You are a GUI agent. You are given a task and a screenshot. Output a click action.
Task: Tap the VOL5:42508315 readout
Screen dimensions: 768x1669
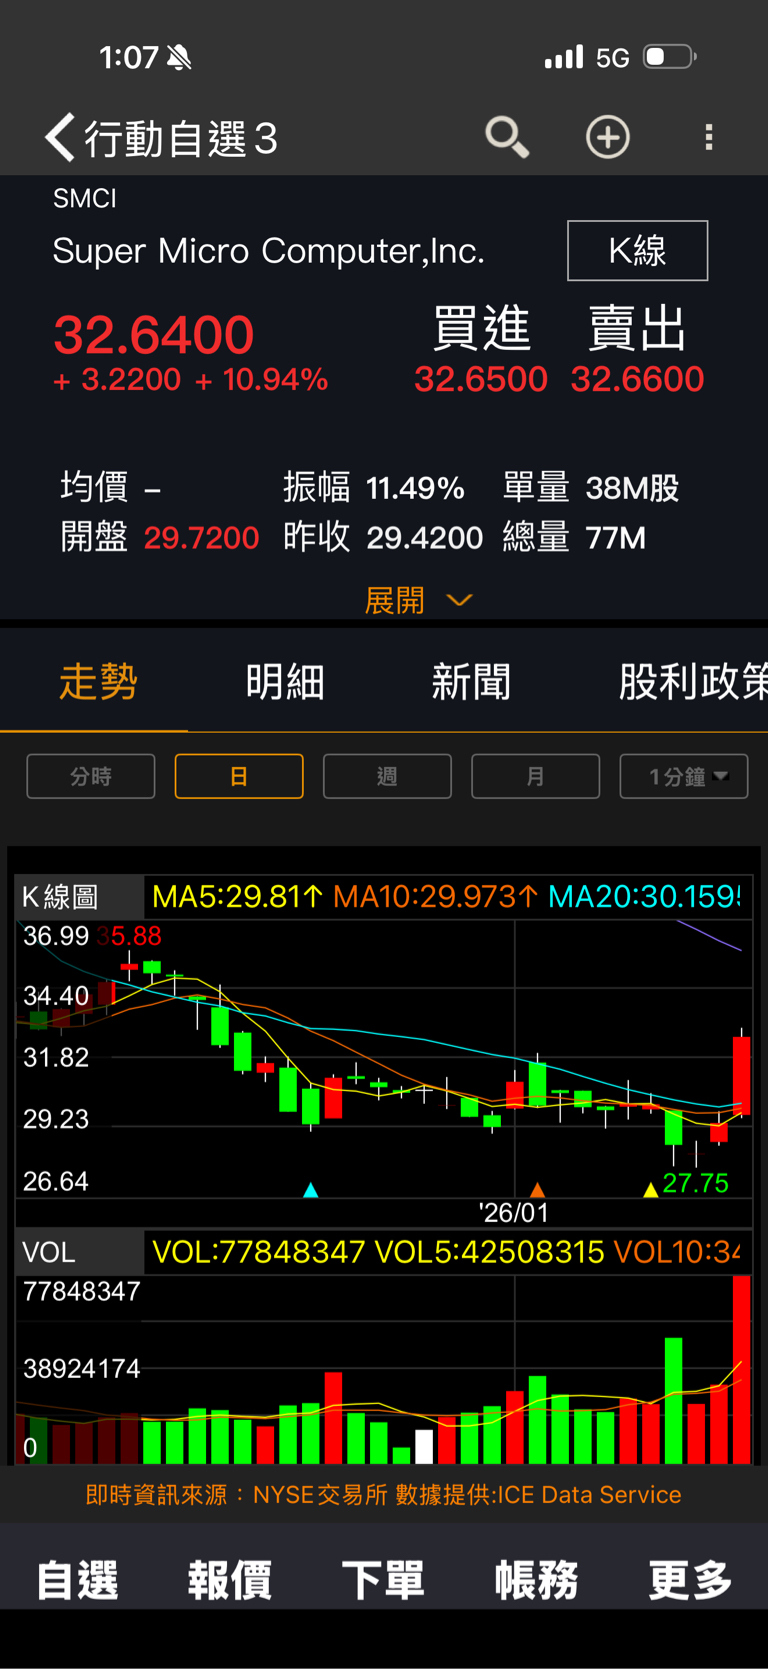490,1252
